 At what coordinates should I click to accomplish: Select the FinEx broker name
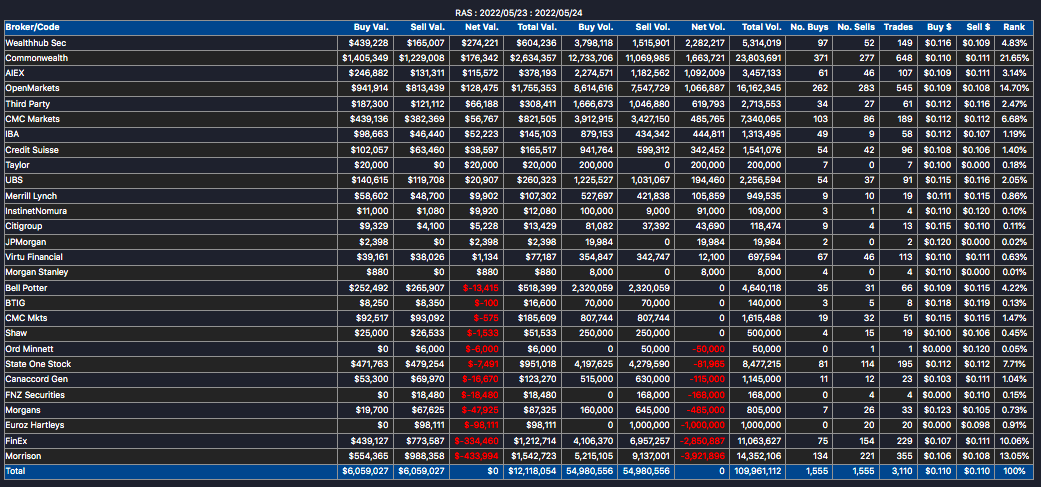pyautogui.click(x=16, y=441)
